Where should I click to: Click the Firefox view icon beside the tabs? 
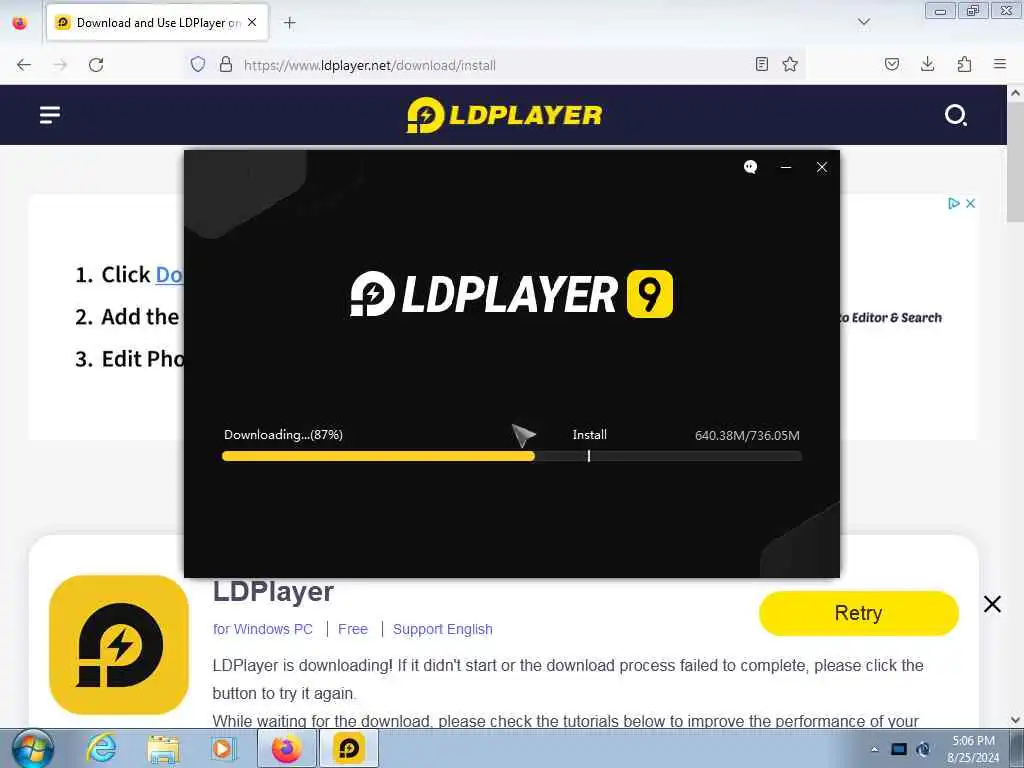[x=20, y=23]
